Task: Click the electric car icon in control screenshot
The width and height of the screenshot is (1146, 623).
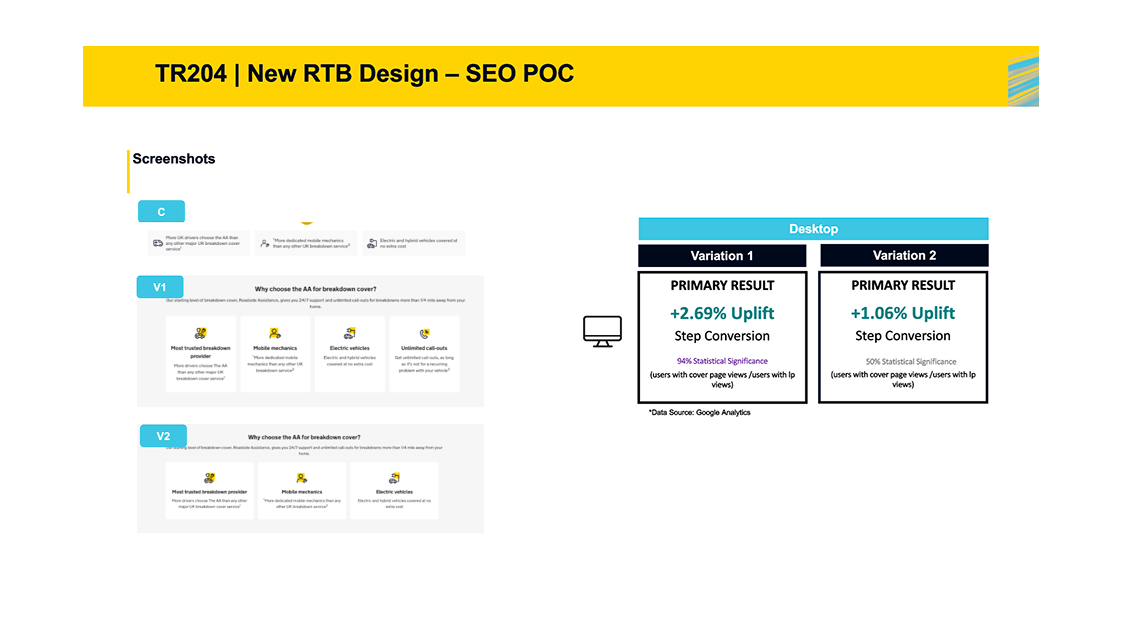Action: [x=372, y=243]
